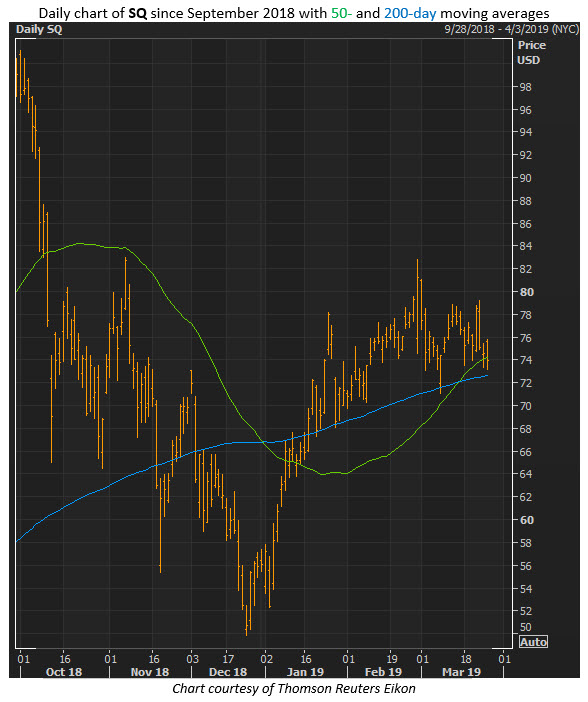Click the 'USD' currency label
Viewport: 588px width, 702px height.
[528, 60]
